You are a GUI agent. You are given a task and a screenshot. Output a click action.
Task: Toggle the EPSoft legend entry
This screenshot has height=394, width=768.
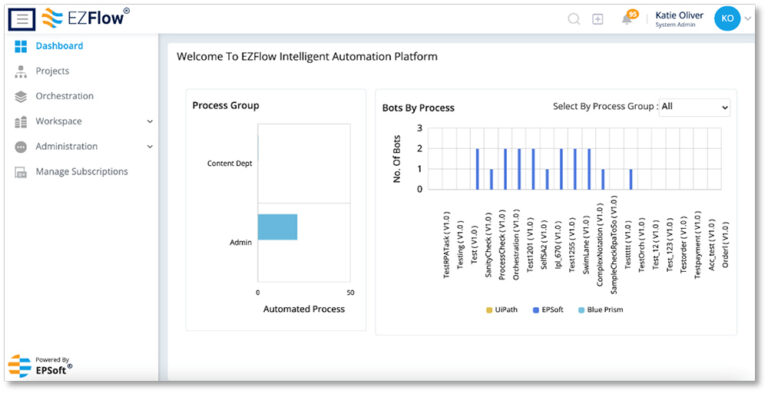pos(548,310)
